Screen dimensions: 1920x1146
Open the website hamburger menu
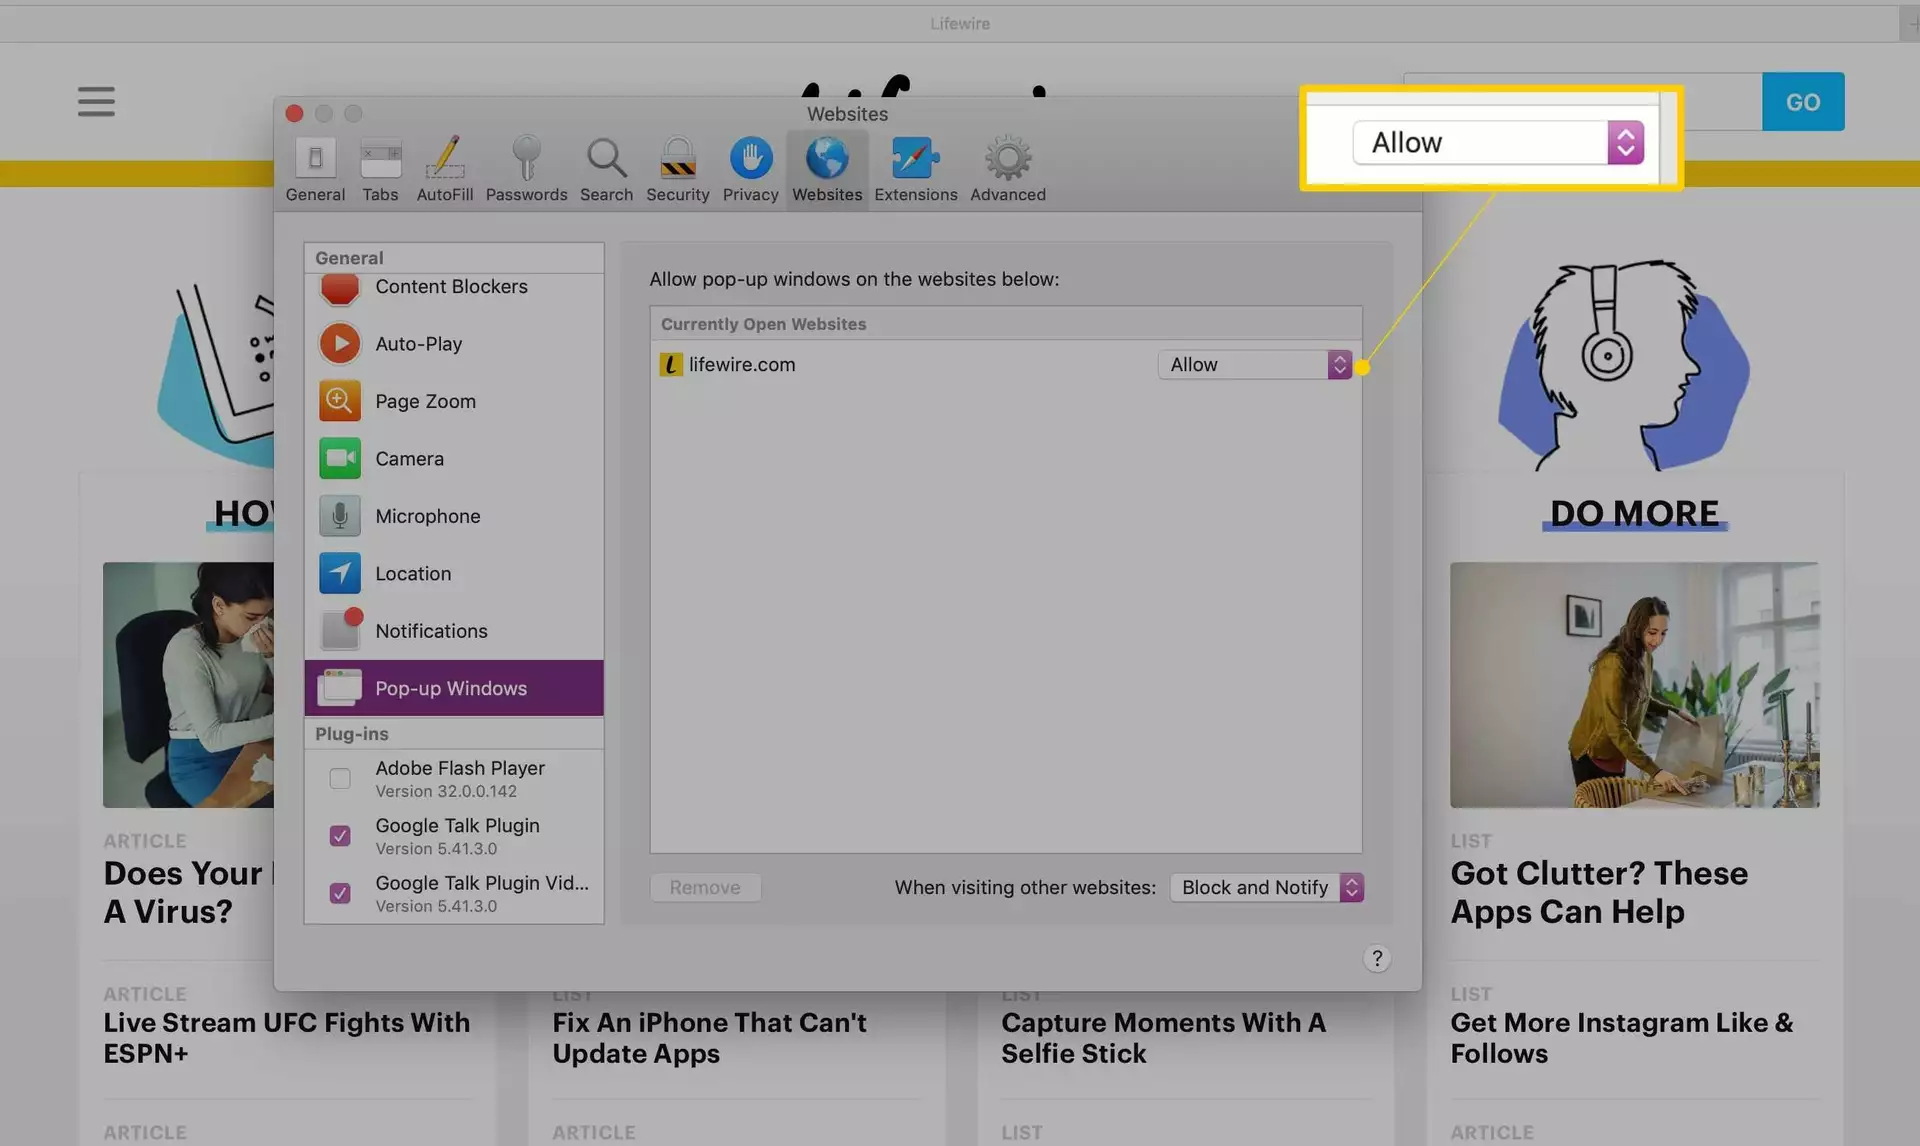click(x=96, y=101)
